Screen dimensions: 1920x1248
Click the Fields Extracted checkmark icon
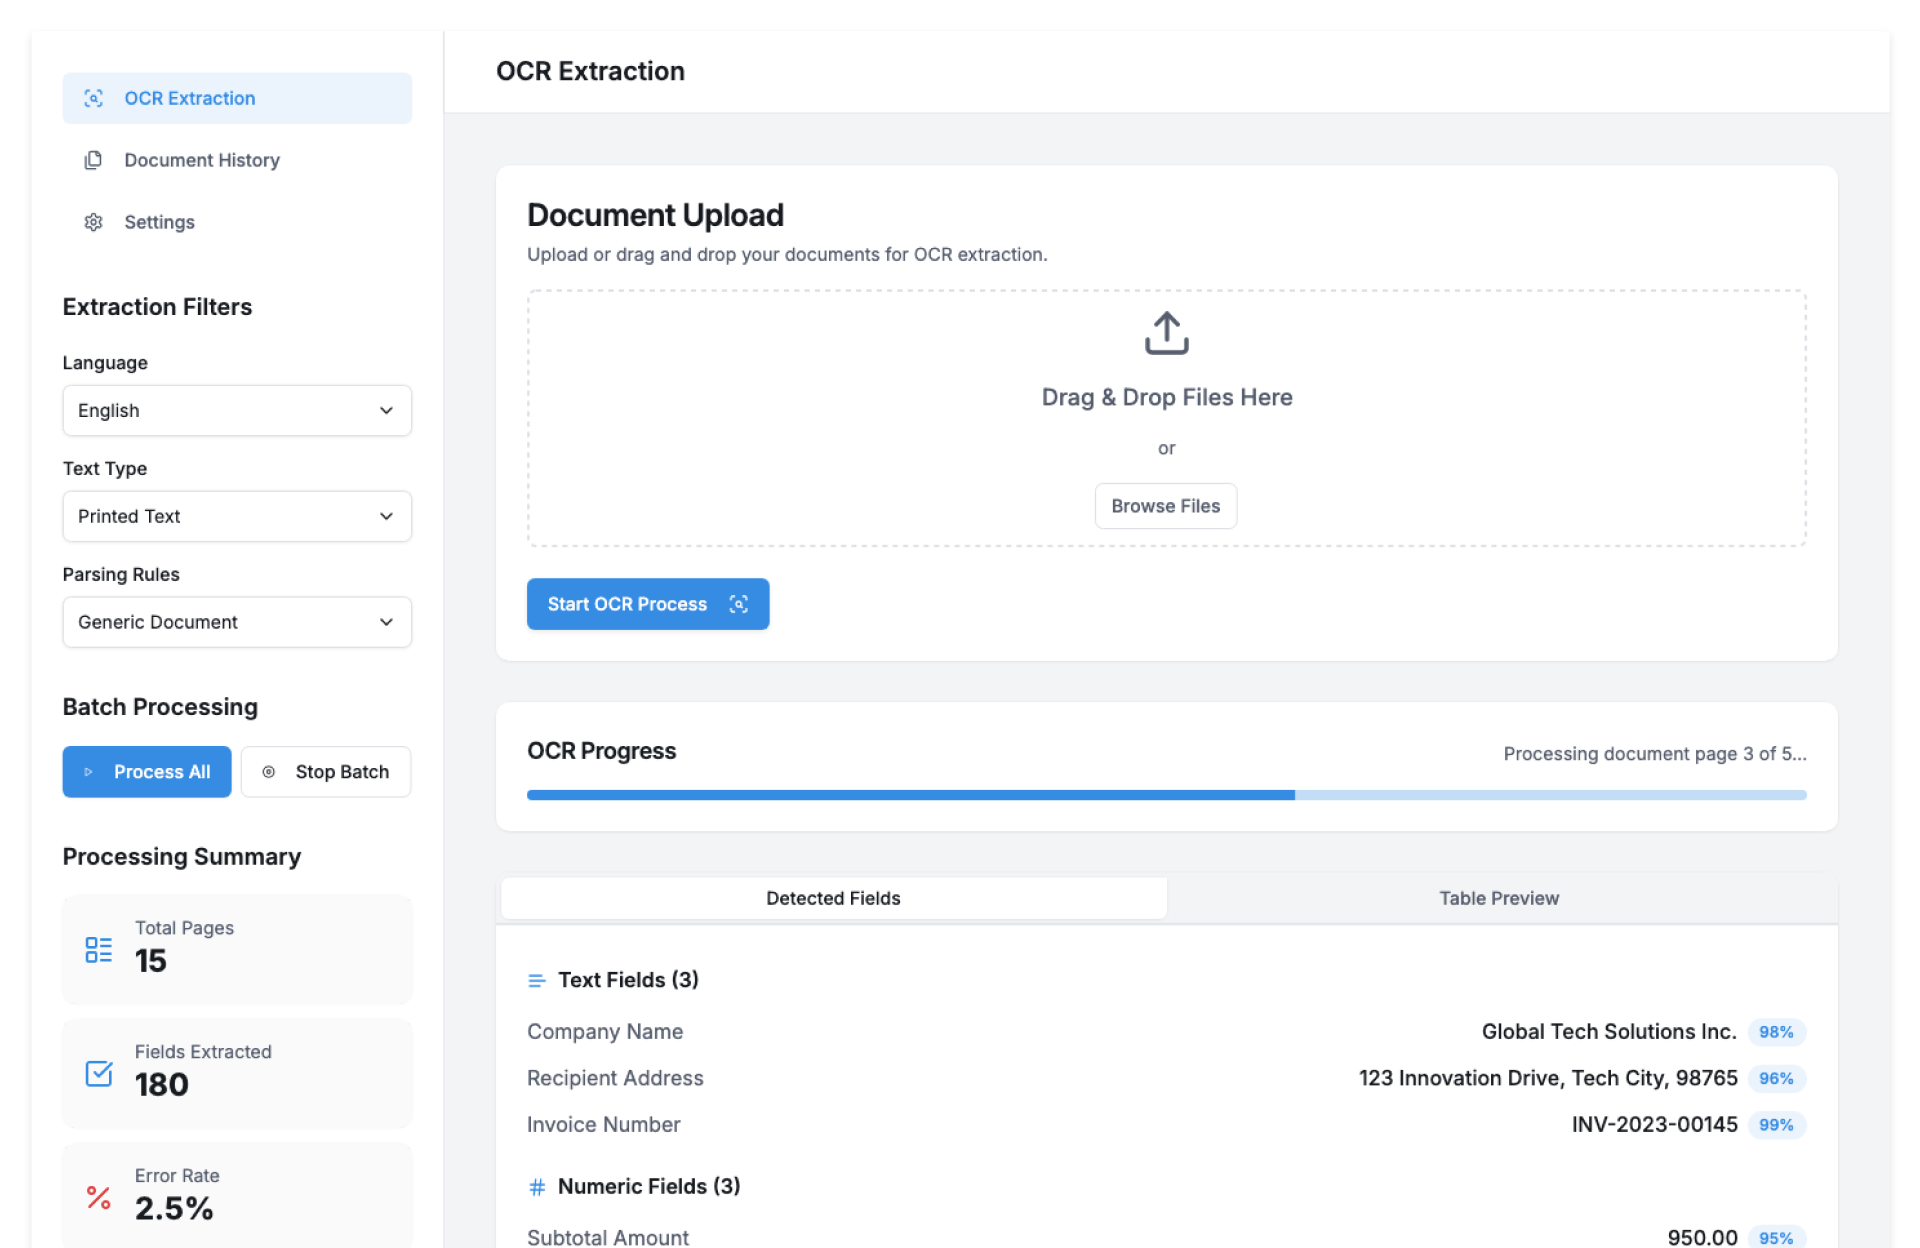[98, 1073]
